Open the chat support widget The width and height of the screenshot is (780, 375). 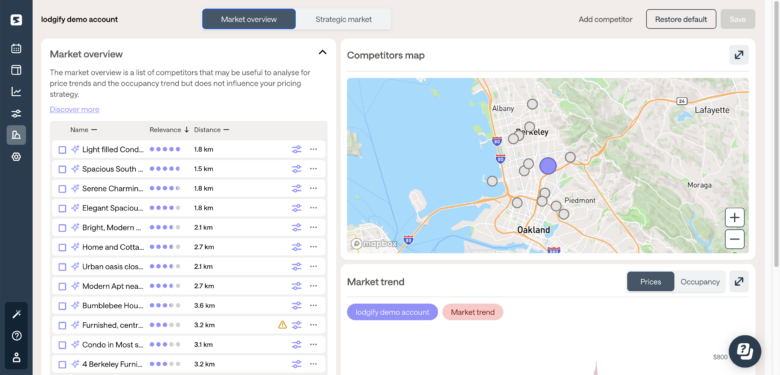(x=745, y=351)
